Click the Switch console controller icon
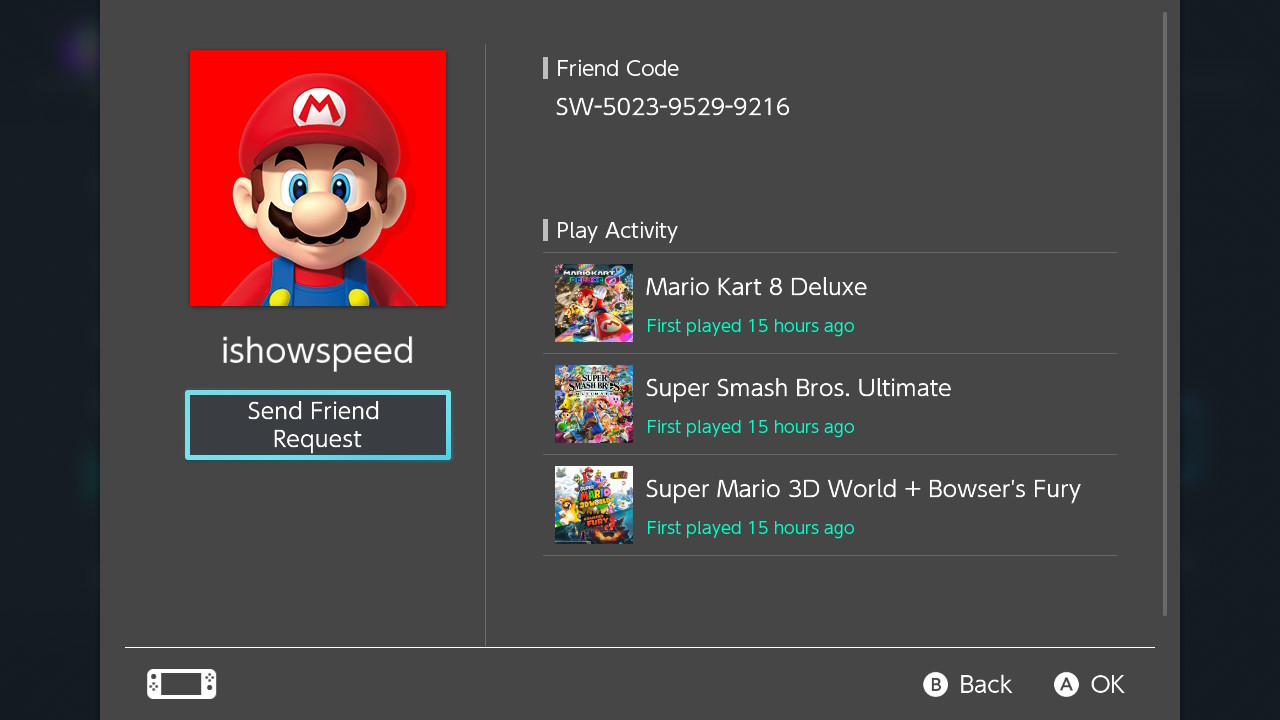Screen dimensions: 1280x720 [182, 684]
